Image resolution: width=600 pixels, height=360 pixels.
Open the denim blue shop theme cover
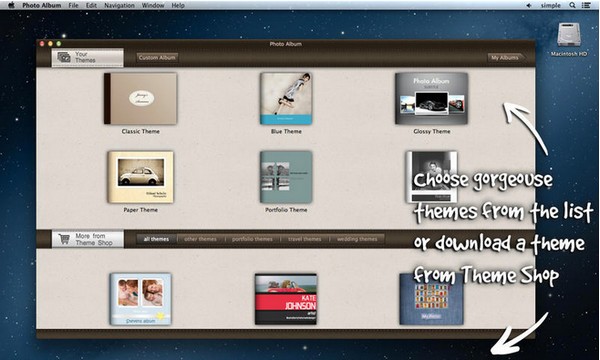(431, 299)
